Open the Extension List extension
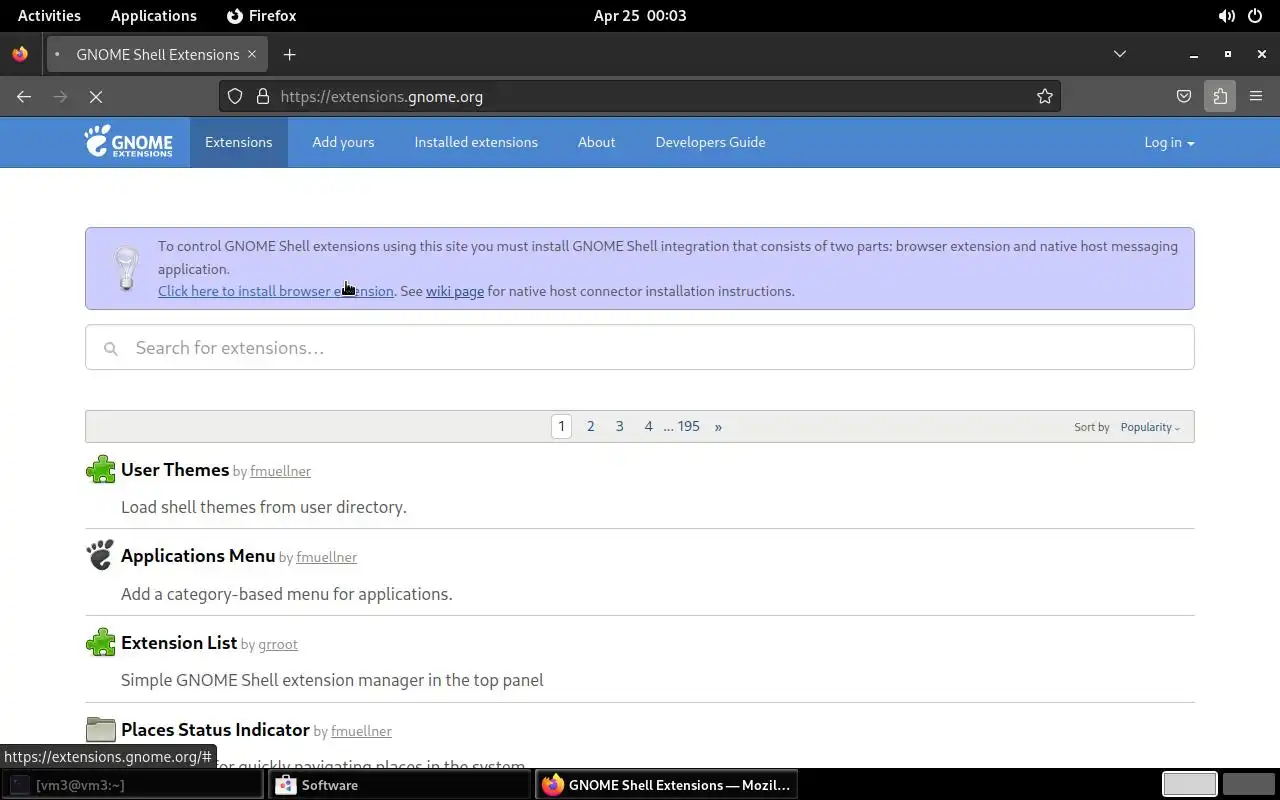This screenshot has width=1280, height=800. click(x=179, y=642)
